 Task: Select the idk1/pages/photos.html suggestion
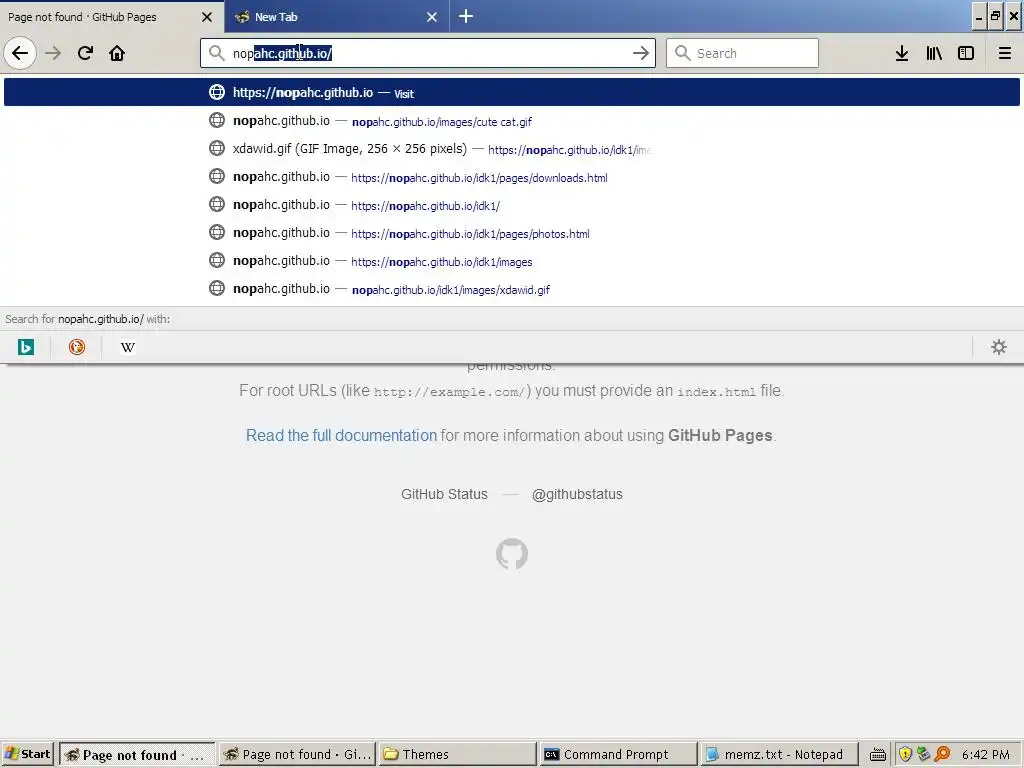tap(512, 233)
